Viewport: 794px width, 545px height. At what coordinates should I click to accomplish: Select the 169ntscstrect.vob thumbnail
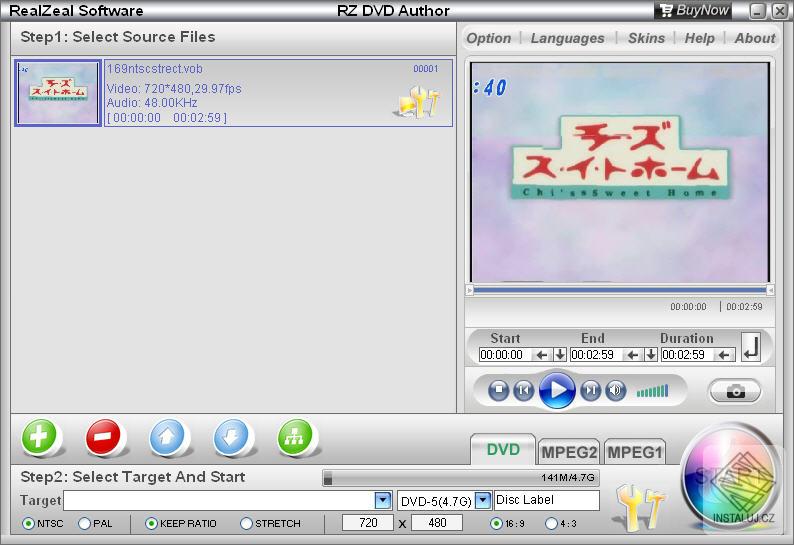[x=58, y=93]
